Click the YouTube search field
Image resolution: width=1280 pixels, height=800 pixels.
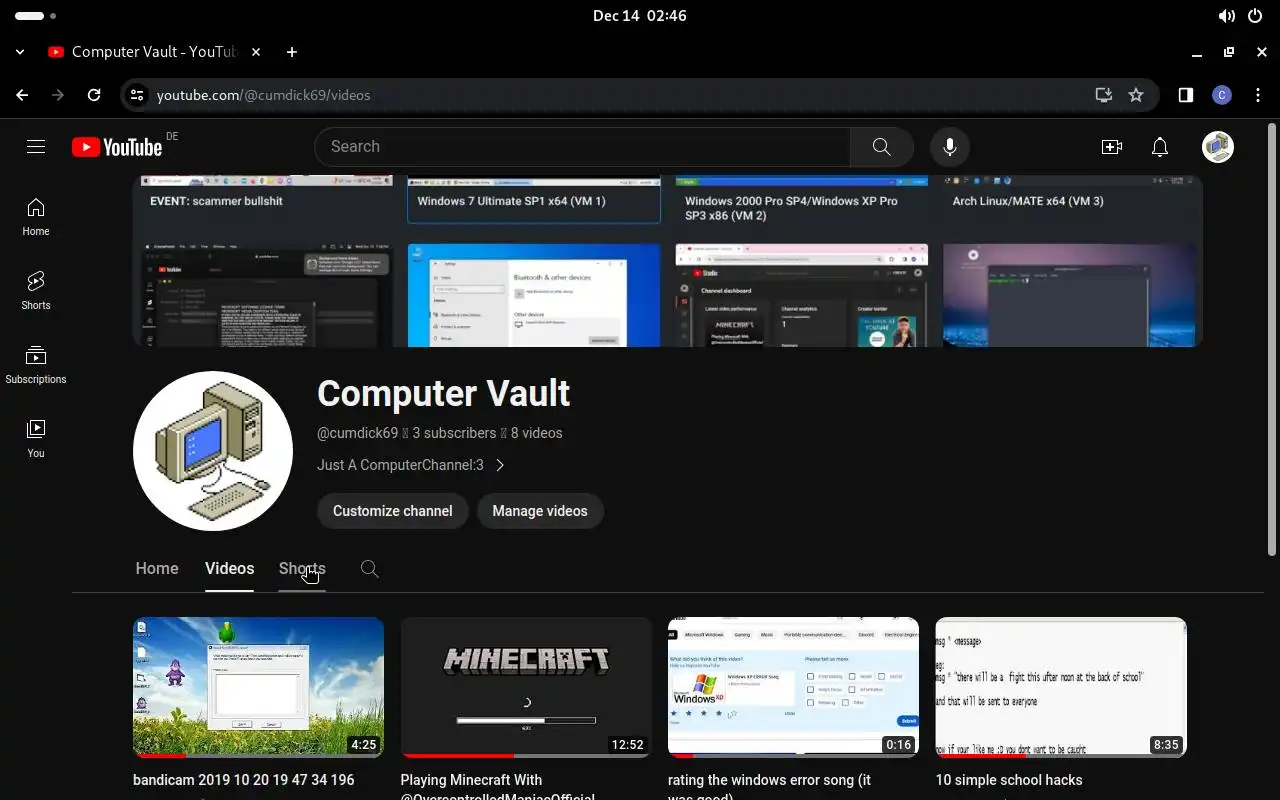pyautogui.click(x=582, y=147)
